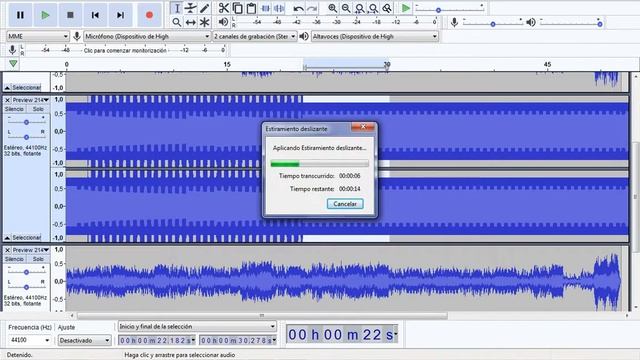The image size is (640, 360).
Task: Click the large audio position time display
Action: pyautogui.click(x=342, y=335)
